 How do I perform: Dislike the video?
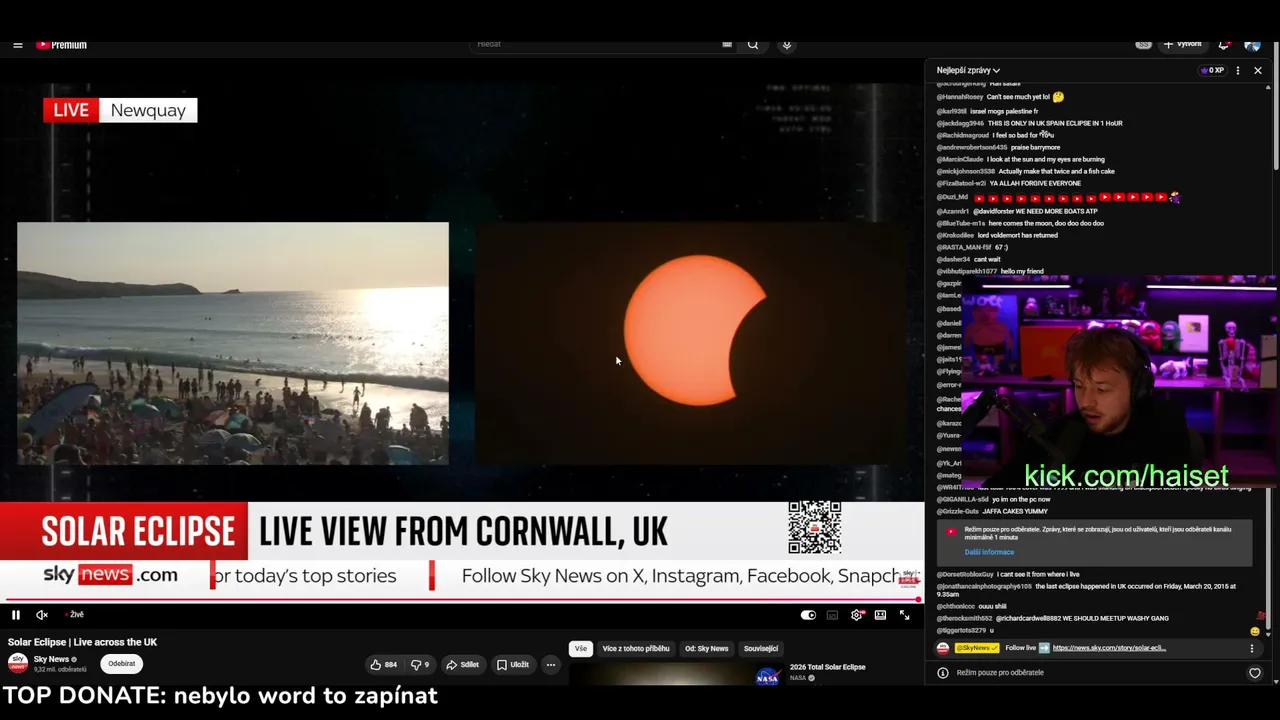pos(420,665)
